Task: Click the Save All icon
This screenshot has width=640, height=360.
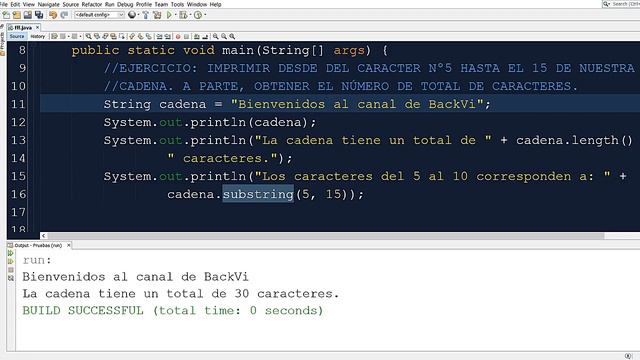Action: point(39,15)
